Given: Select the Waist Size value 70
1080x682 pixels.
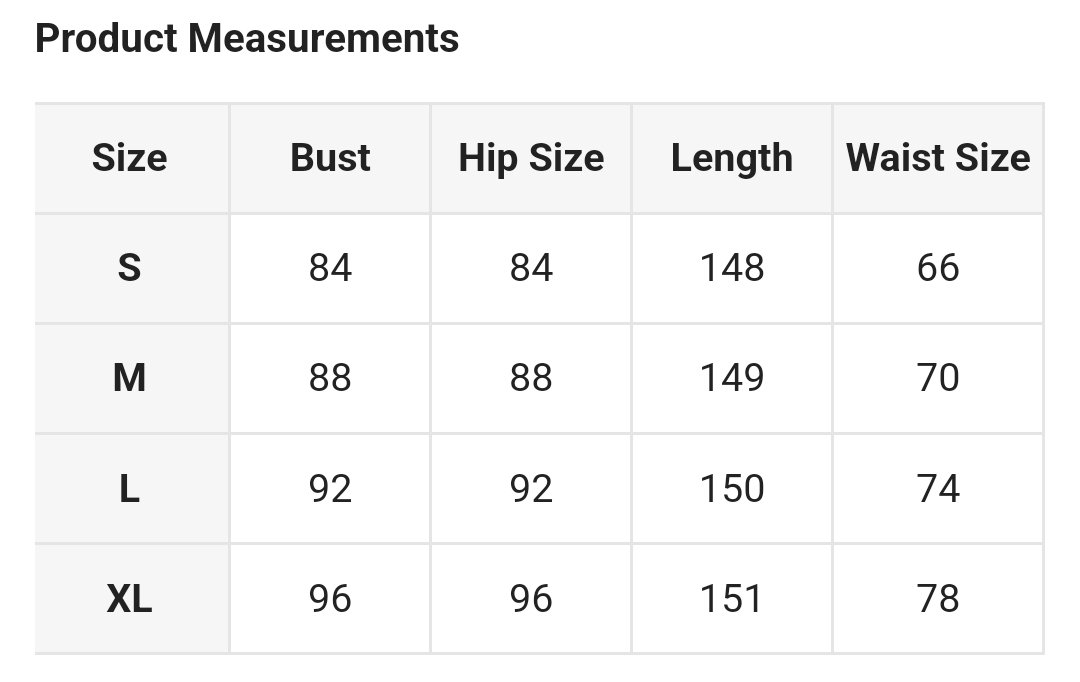Looking at the screenshot, I should (938, 378).
